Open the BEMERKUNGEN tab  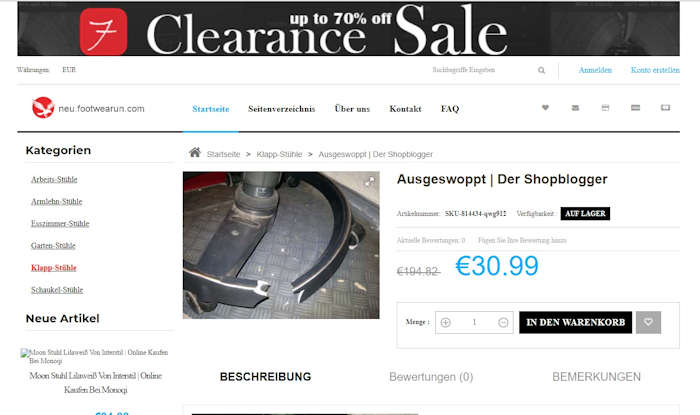tap(596, 377)
